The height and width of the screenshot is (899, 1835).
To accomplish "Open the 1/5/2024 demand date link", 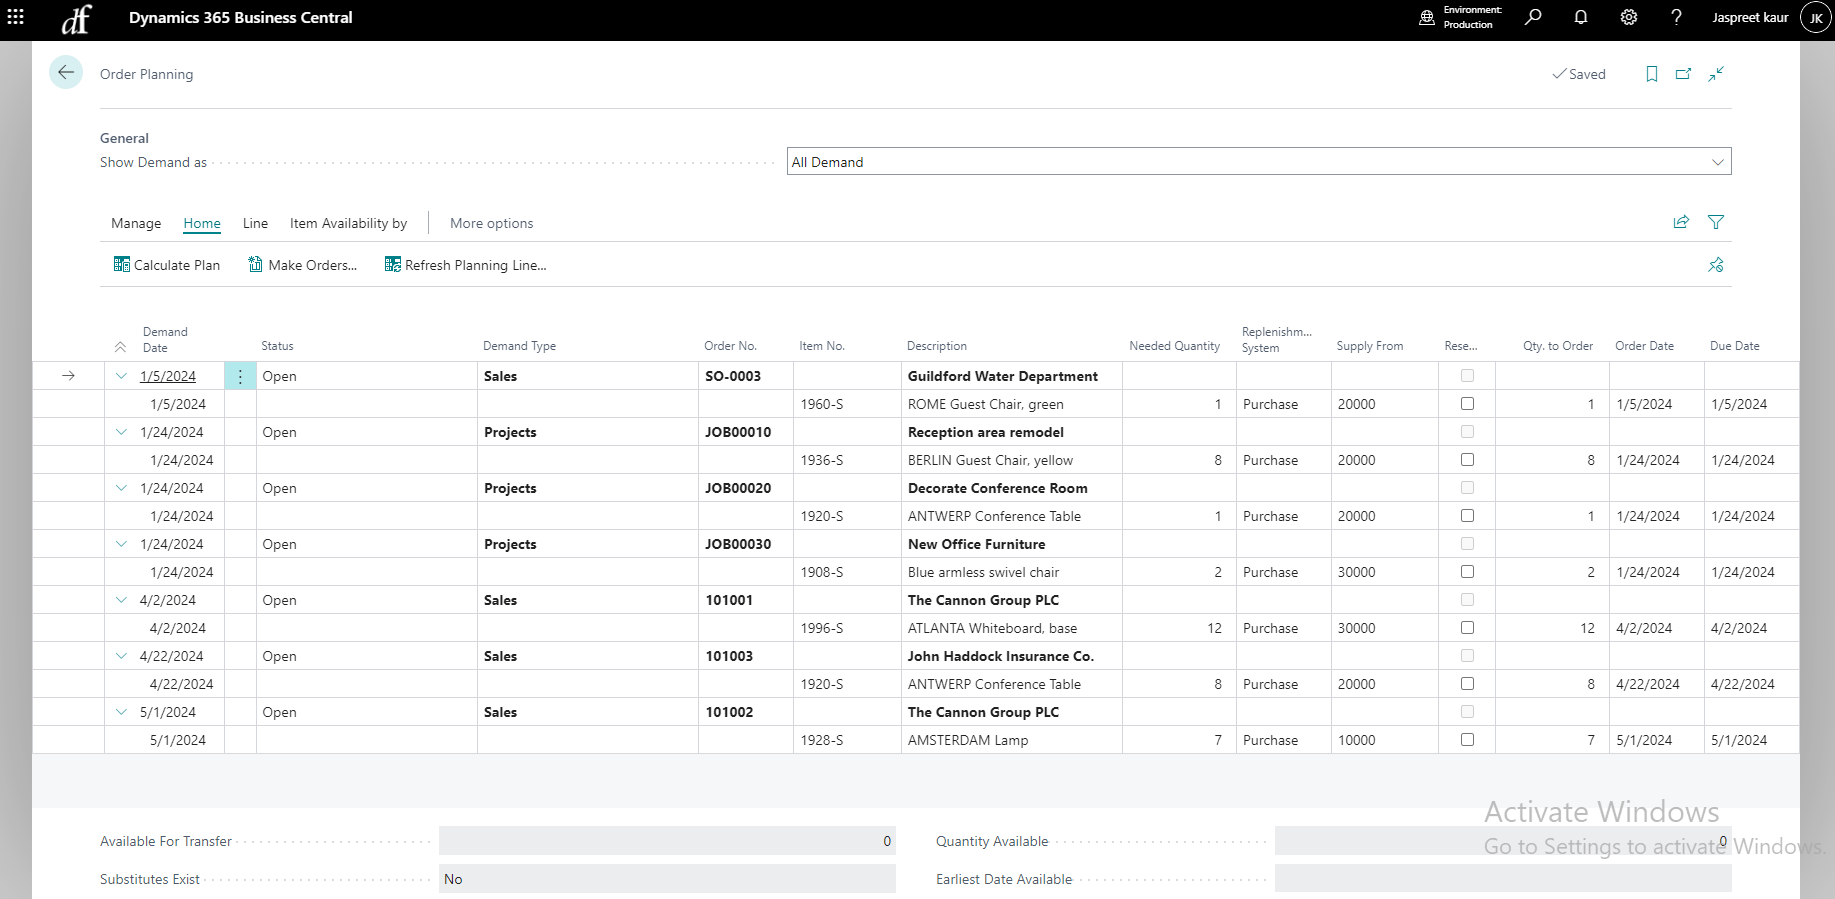I will point(168,376).
